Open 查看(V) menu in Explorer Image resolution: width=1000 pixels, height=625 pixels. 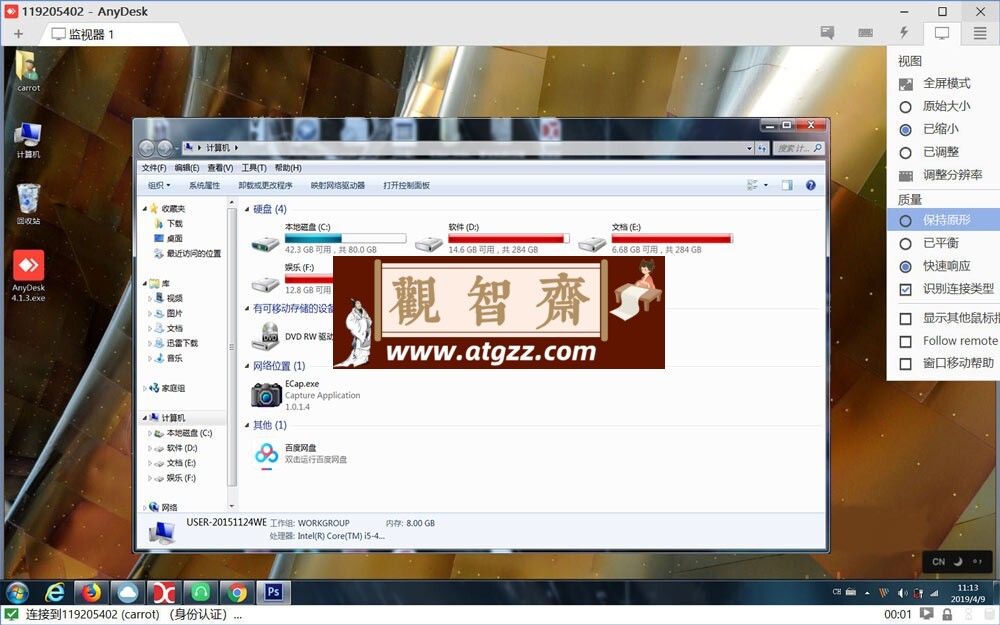click(220, 168)
